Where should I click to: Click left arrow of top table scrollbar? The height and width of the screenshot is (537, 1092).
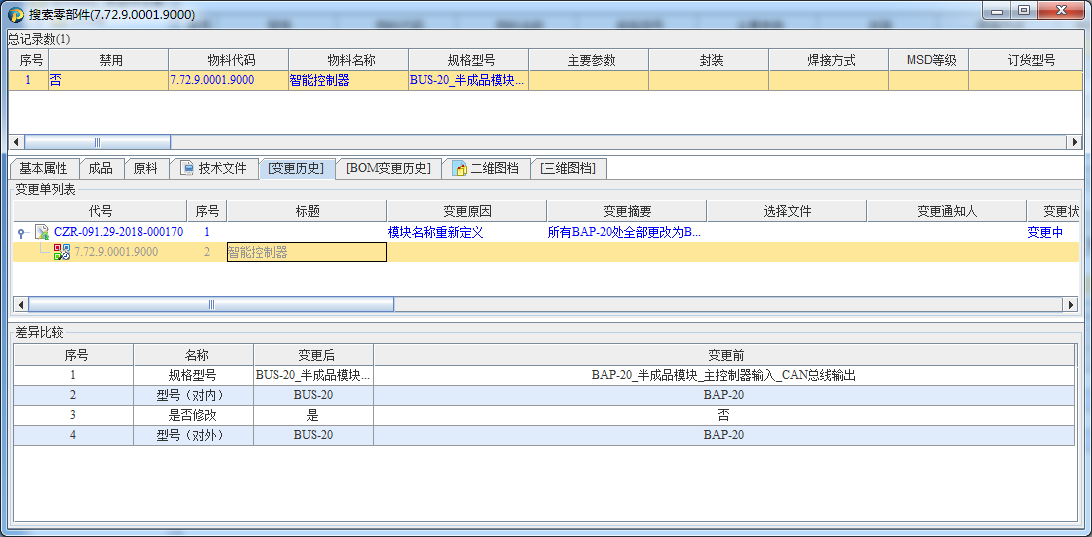point(16,142)
